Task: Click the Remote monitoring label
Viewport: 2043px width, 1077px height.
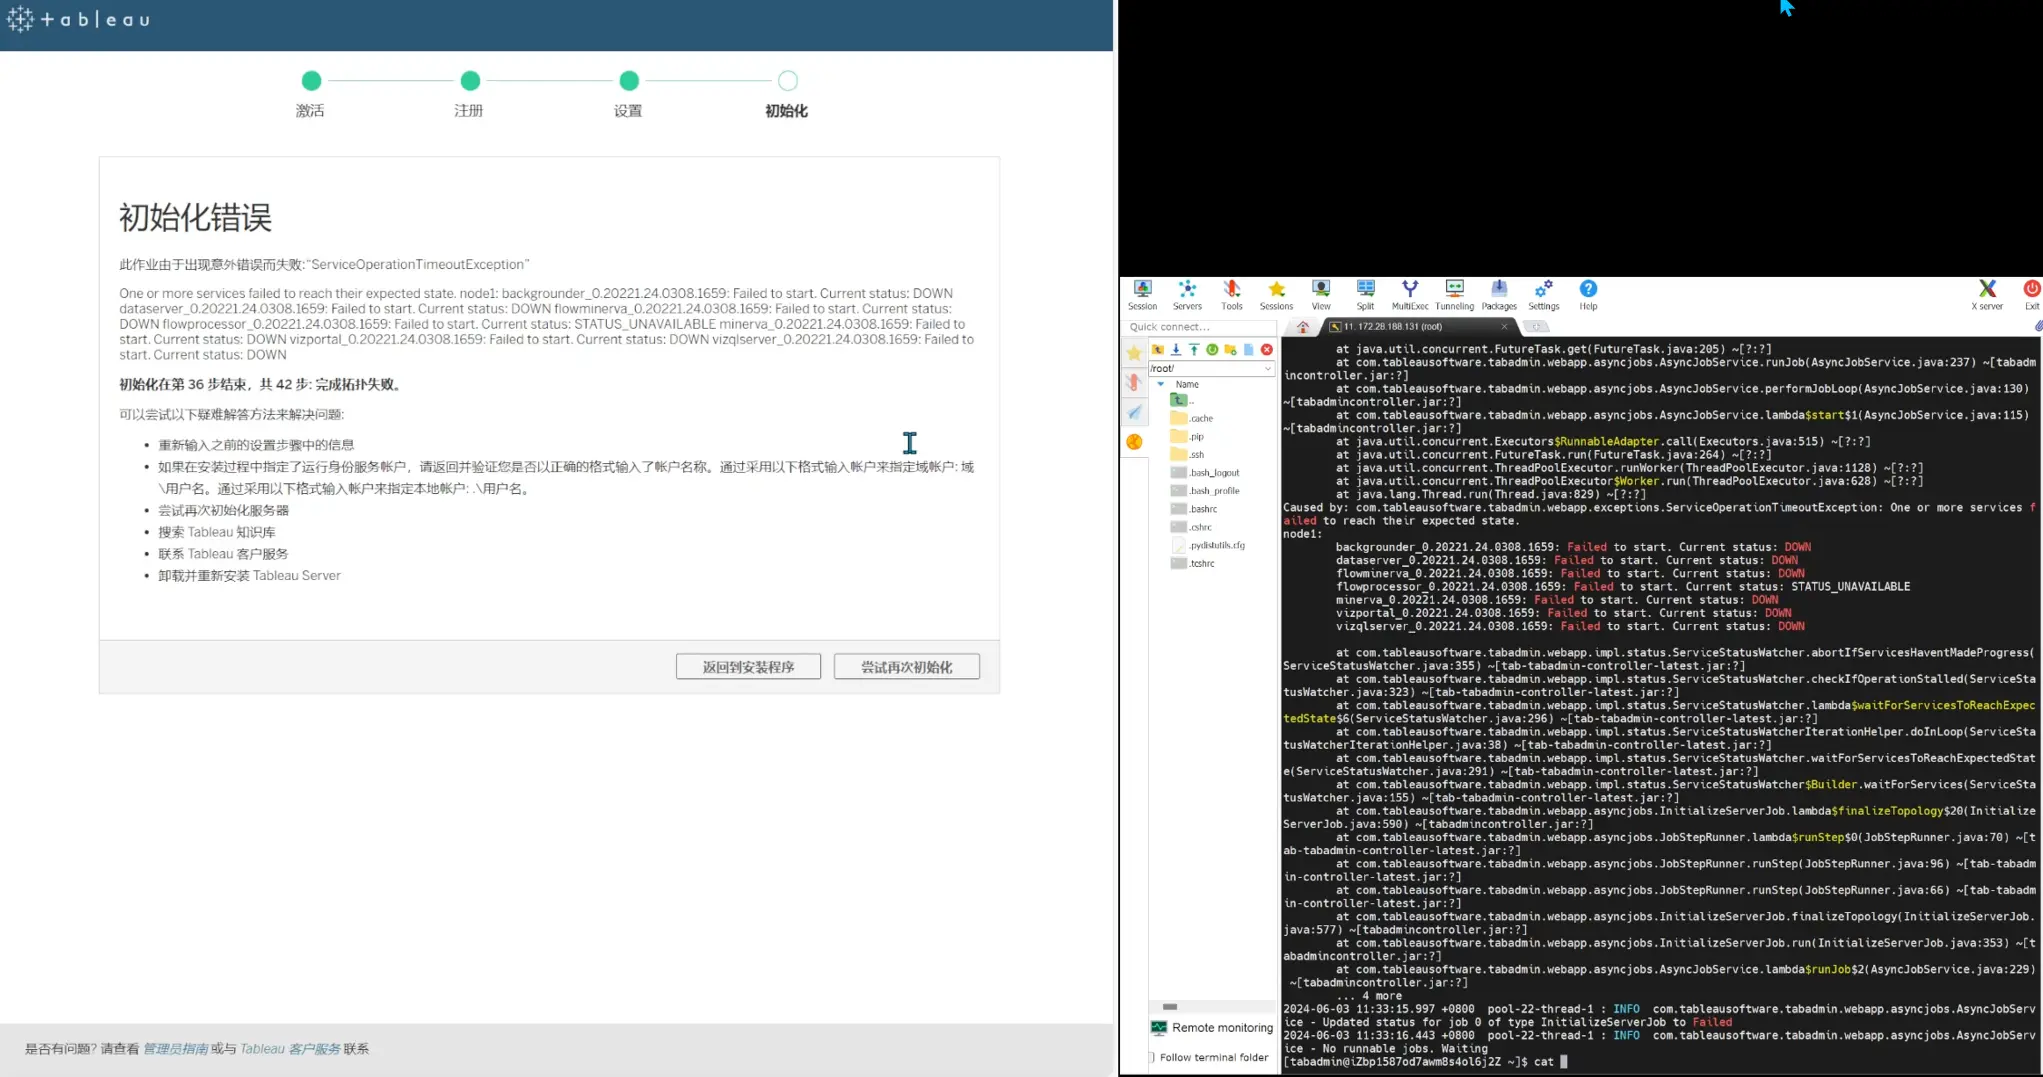Action: tap(1222, 1027)
